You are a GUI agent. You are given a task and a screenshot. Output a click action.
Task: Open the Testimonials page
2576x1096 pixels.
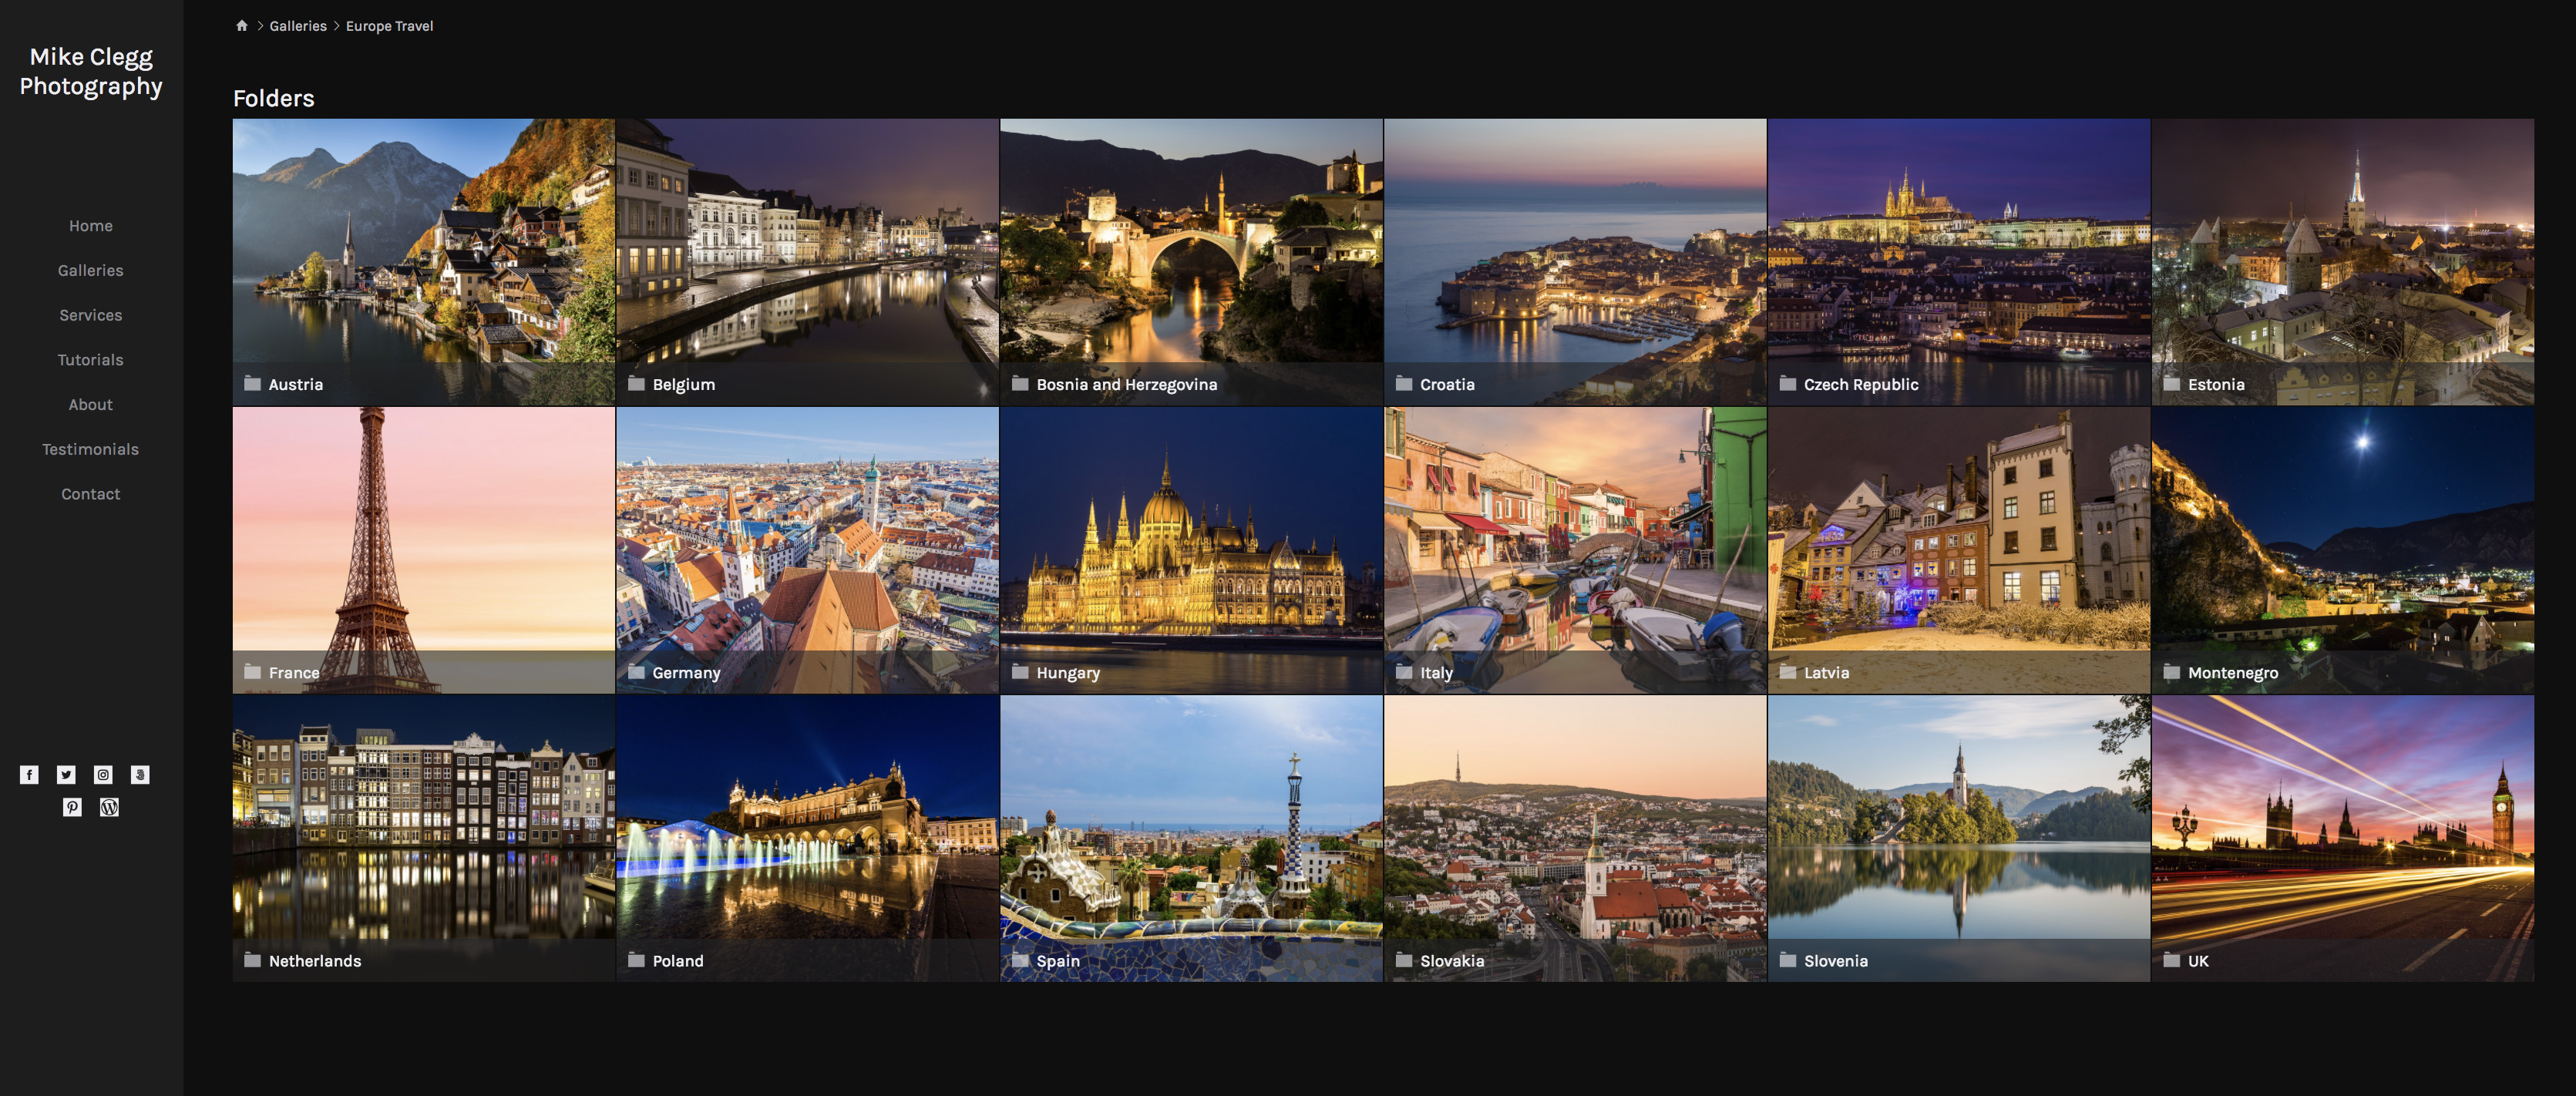pyautogui.click(x=91, y=448)
